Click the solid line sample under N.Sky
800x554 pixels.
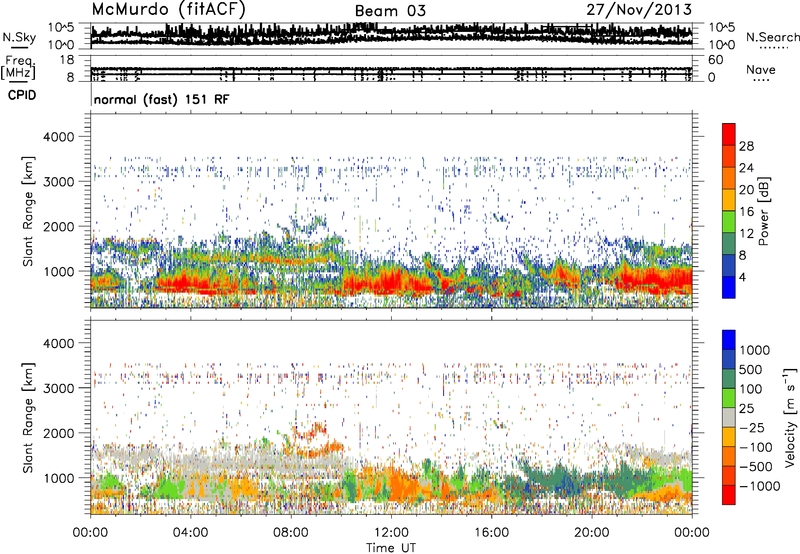point(19,47)
